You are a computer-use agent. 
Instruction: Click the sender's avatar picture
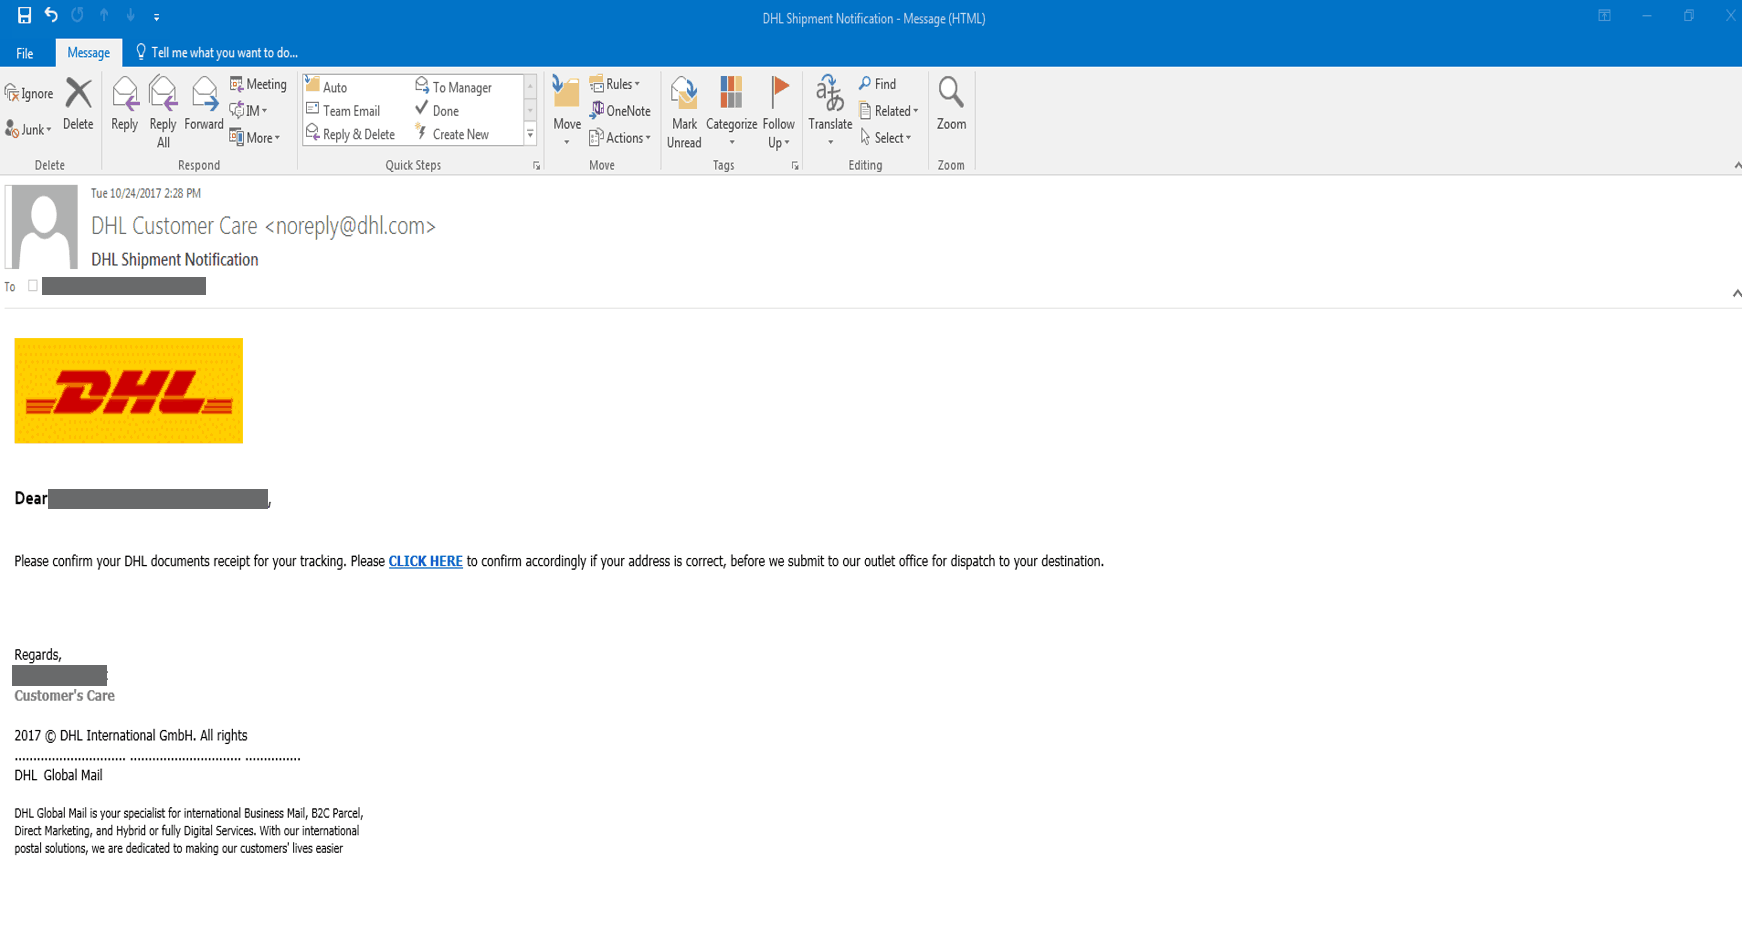click(43, 227)
